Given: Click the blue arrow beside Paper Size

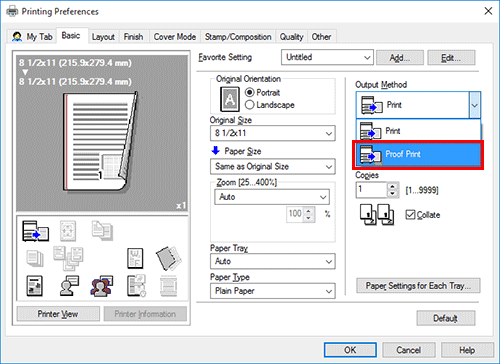Looking at the screenshot, I should pos(216,151).
